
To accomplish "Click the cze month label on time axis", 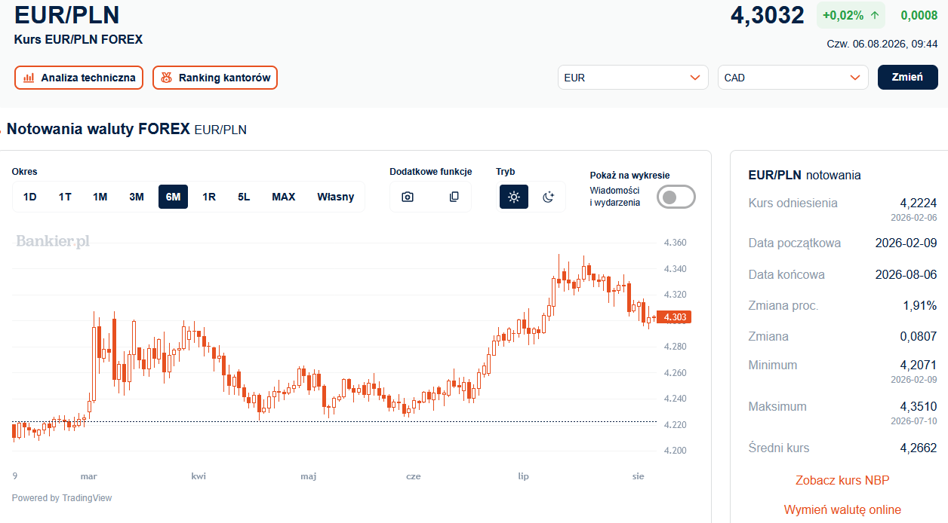I will pos(414,476).
